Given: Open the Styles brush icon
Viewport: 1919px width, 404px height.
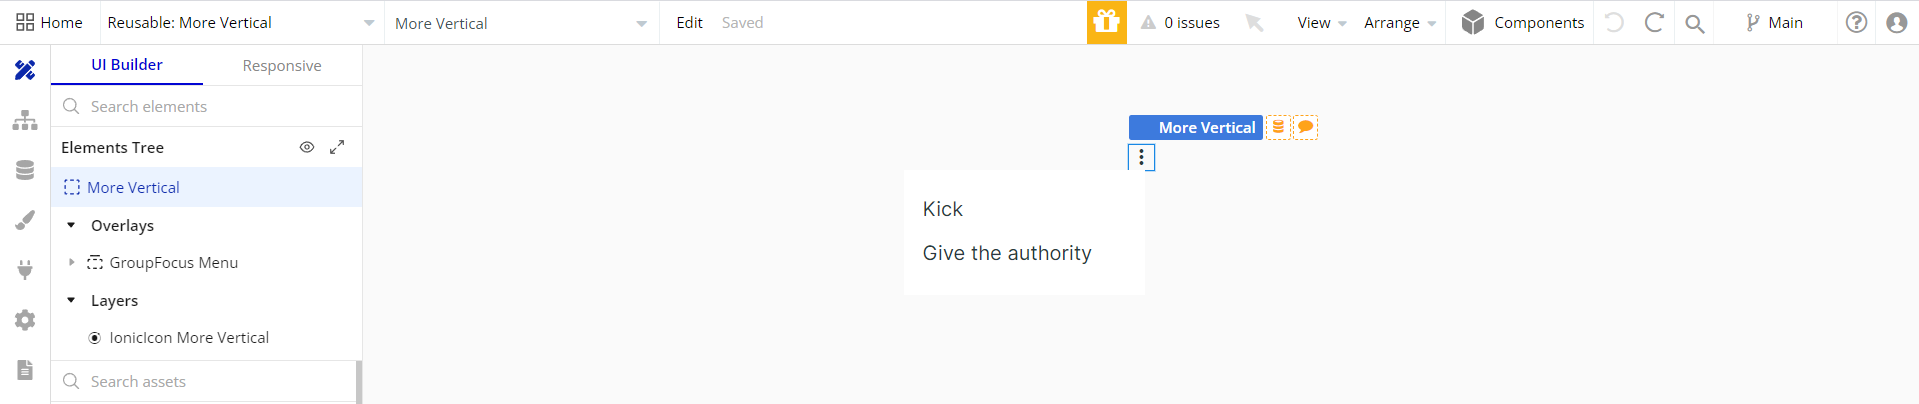Looking at the screenshot, I should pos(25,220).
